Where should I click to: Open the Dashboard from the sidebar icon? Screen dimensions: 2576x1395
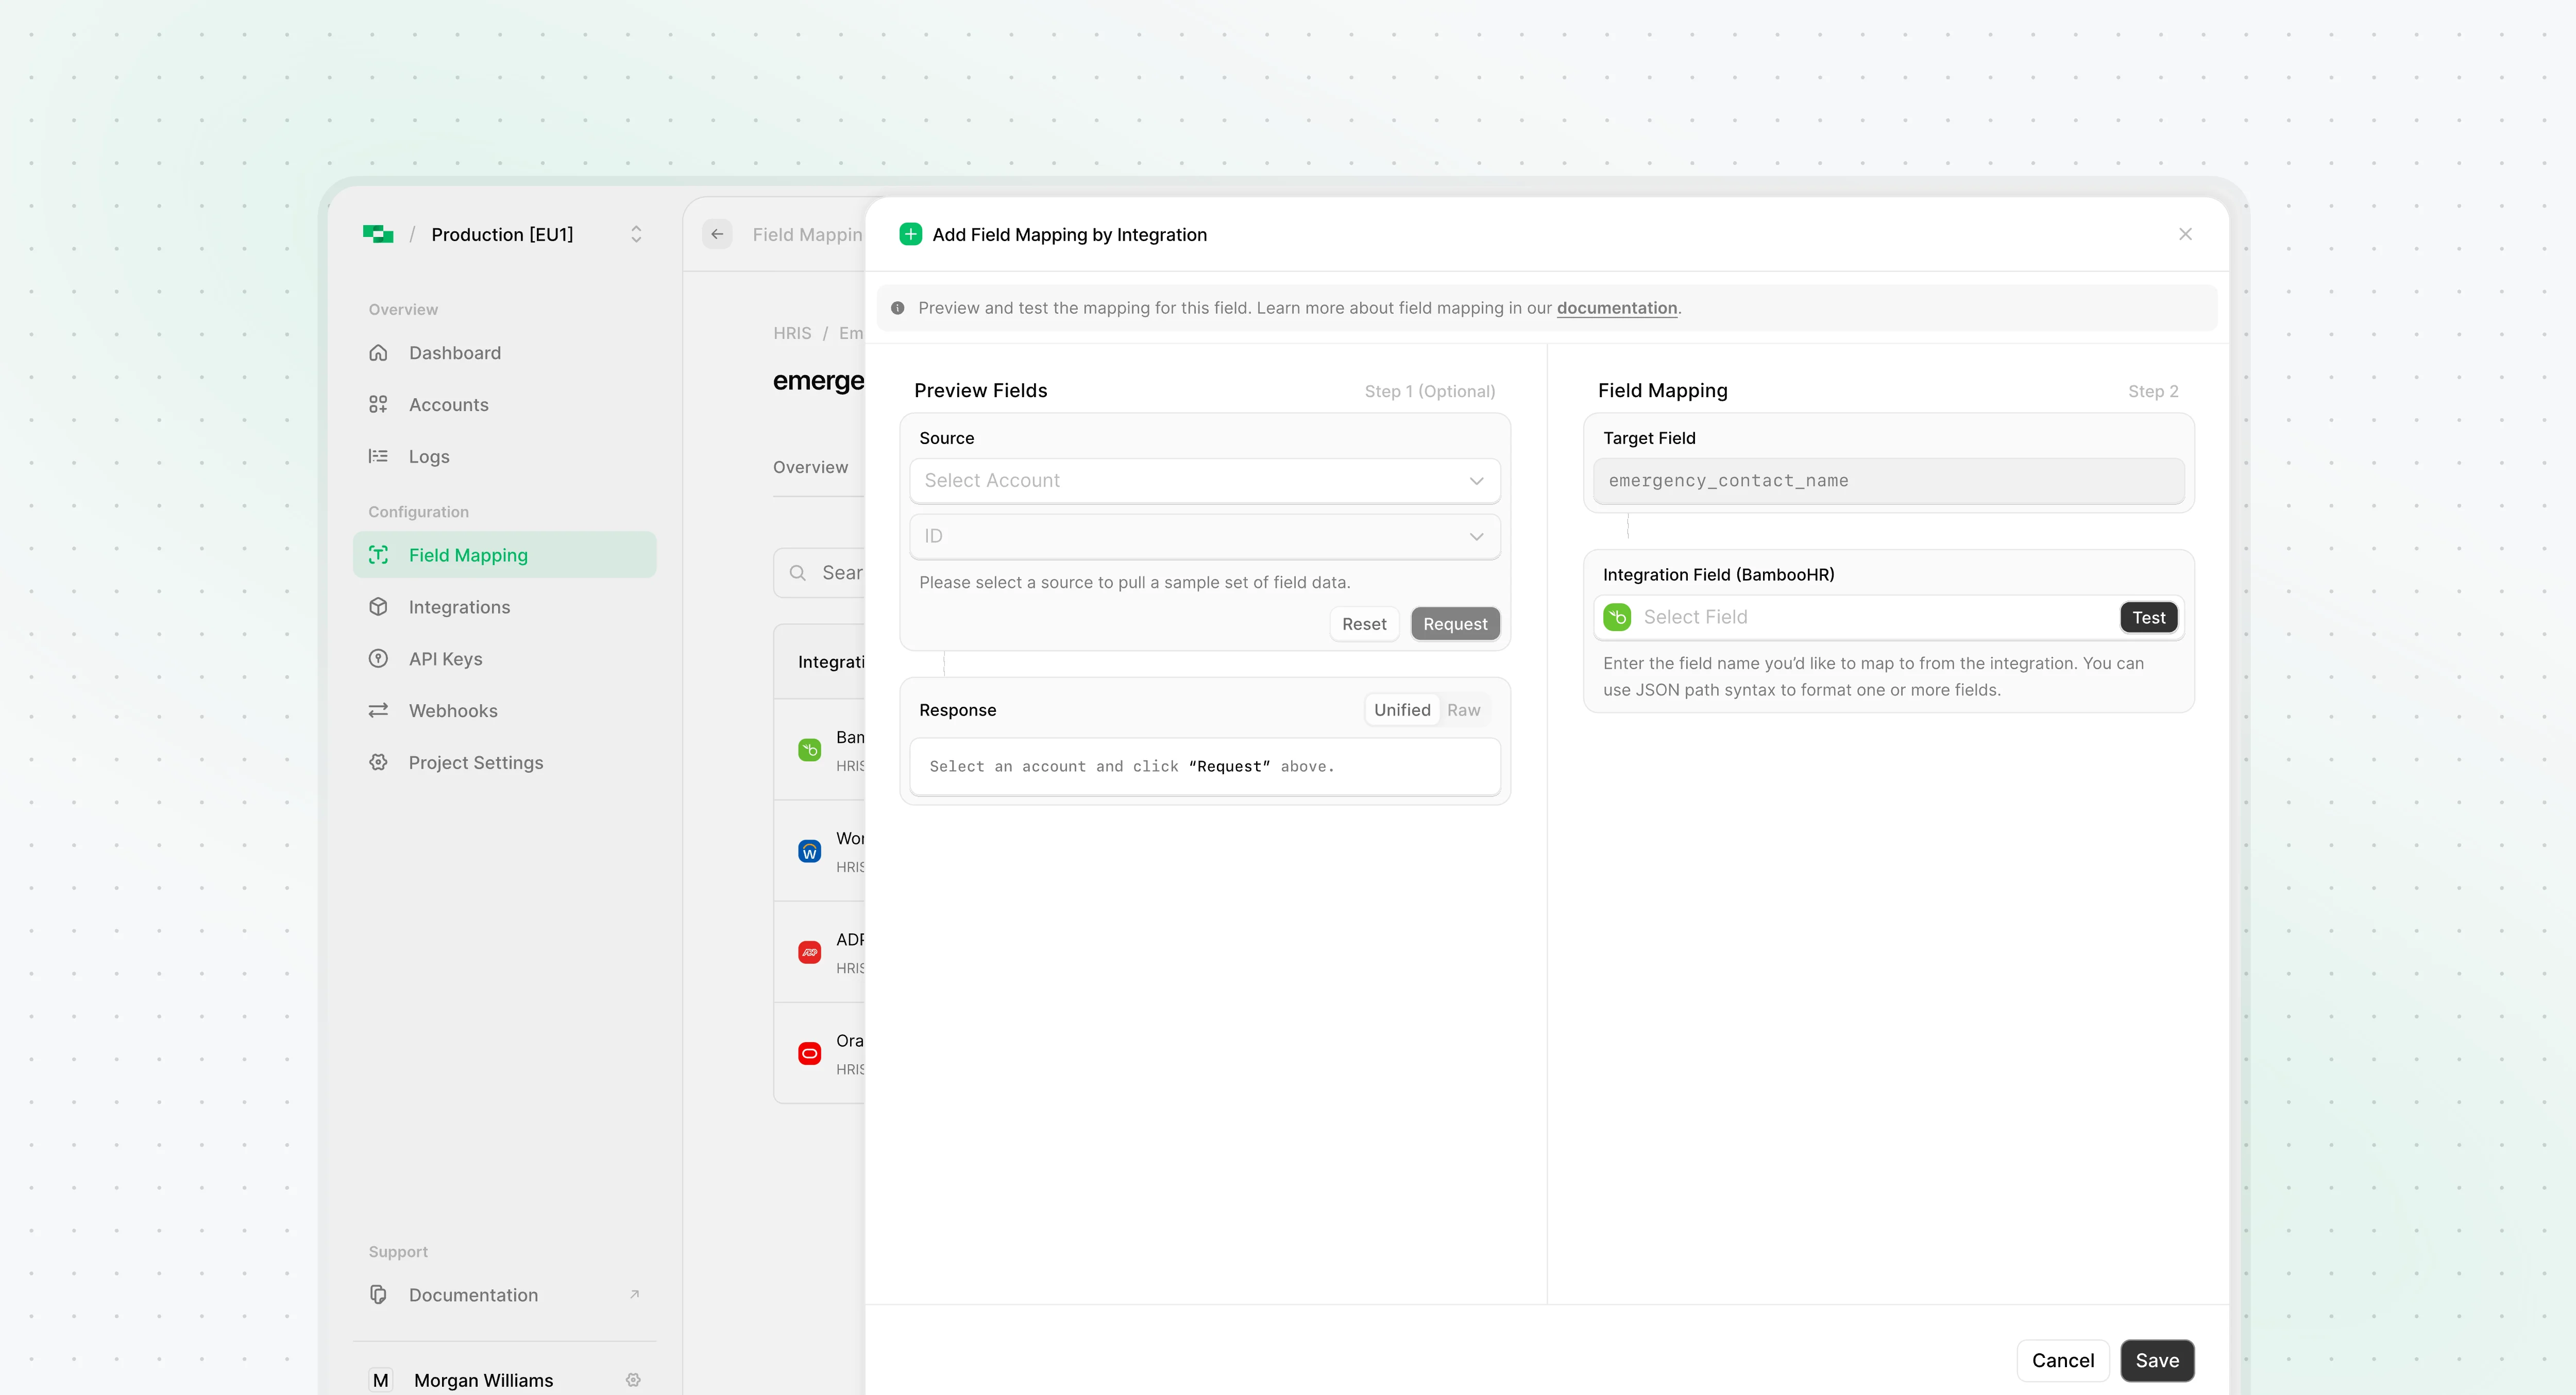click(x=378, y=352)
